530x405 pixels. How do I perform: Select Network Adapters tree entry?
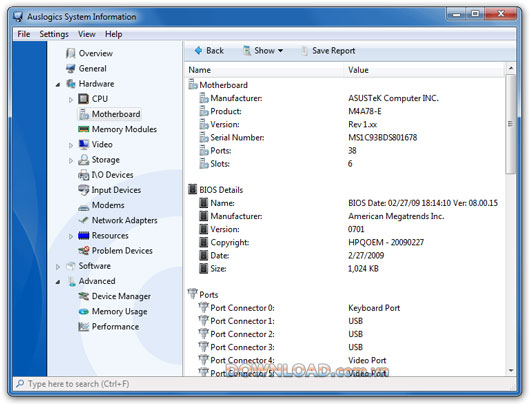(124, 220)
